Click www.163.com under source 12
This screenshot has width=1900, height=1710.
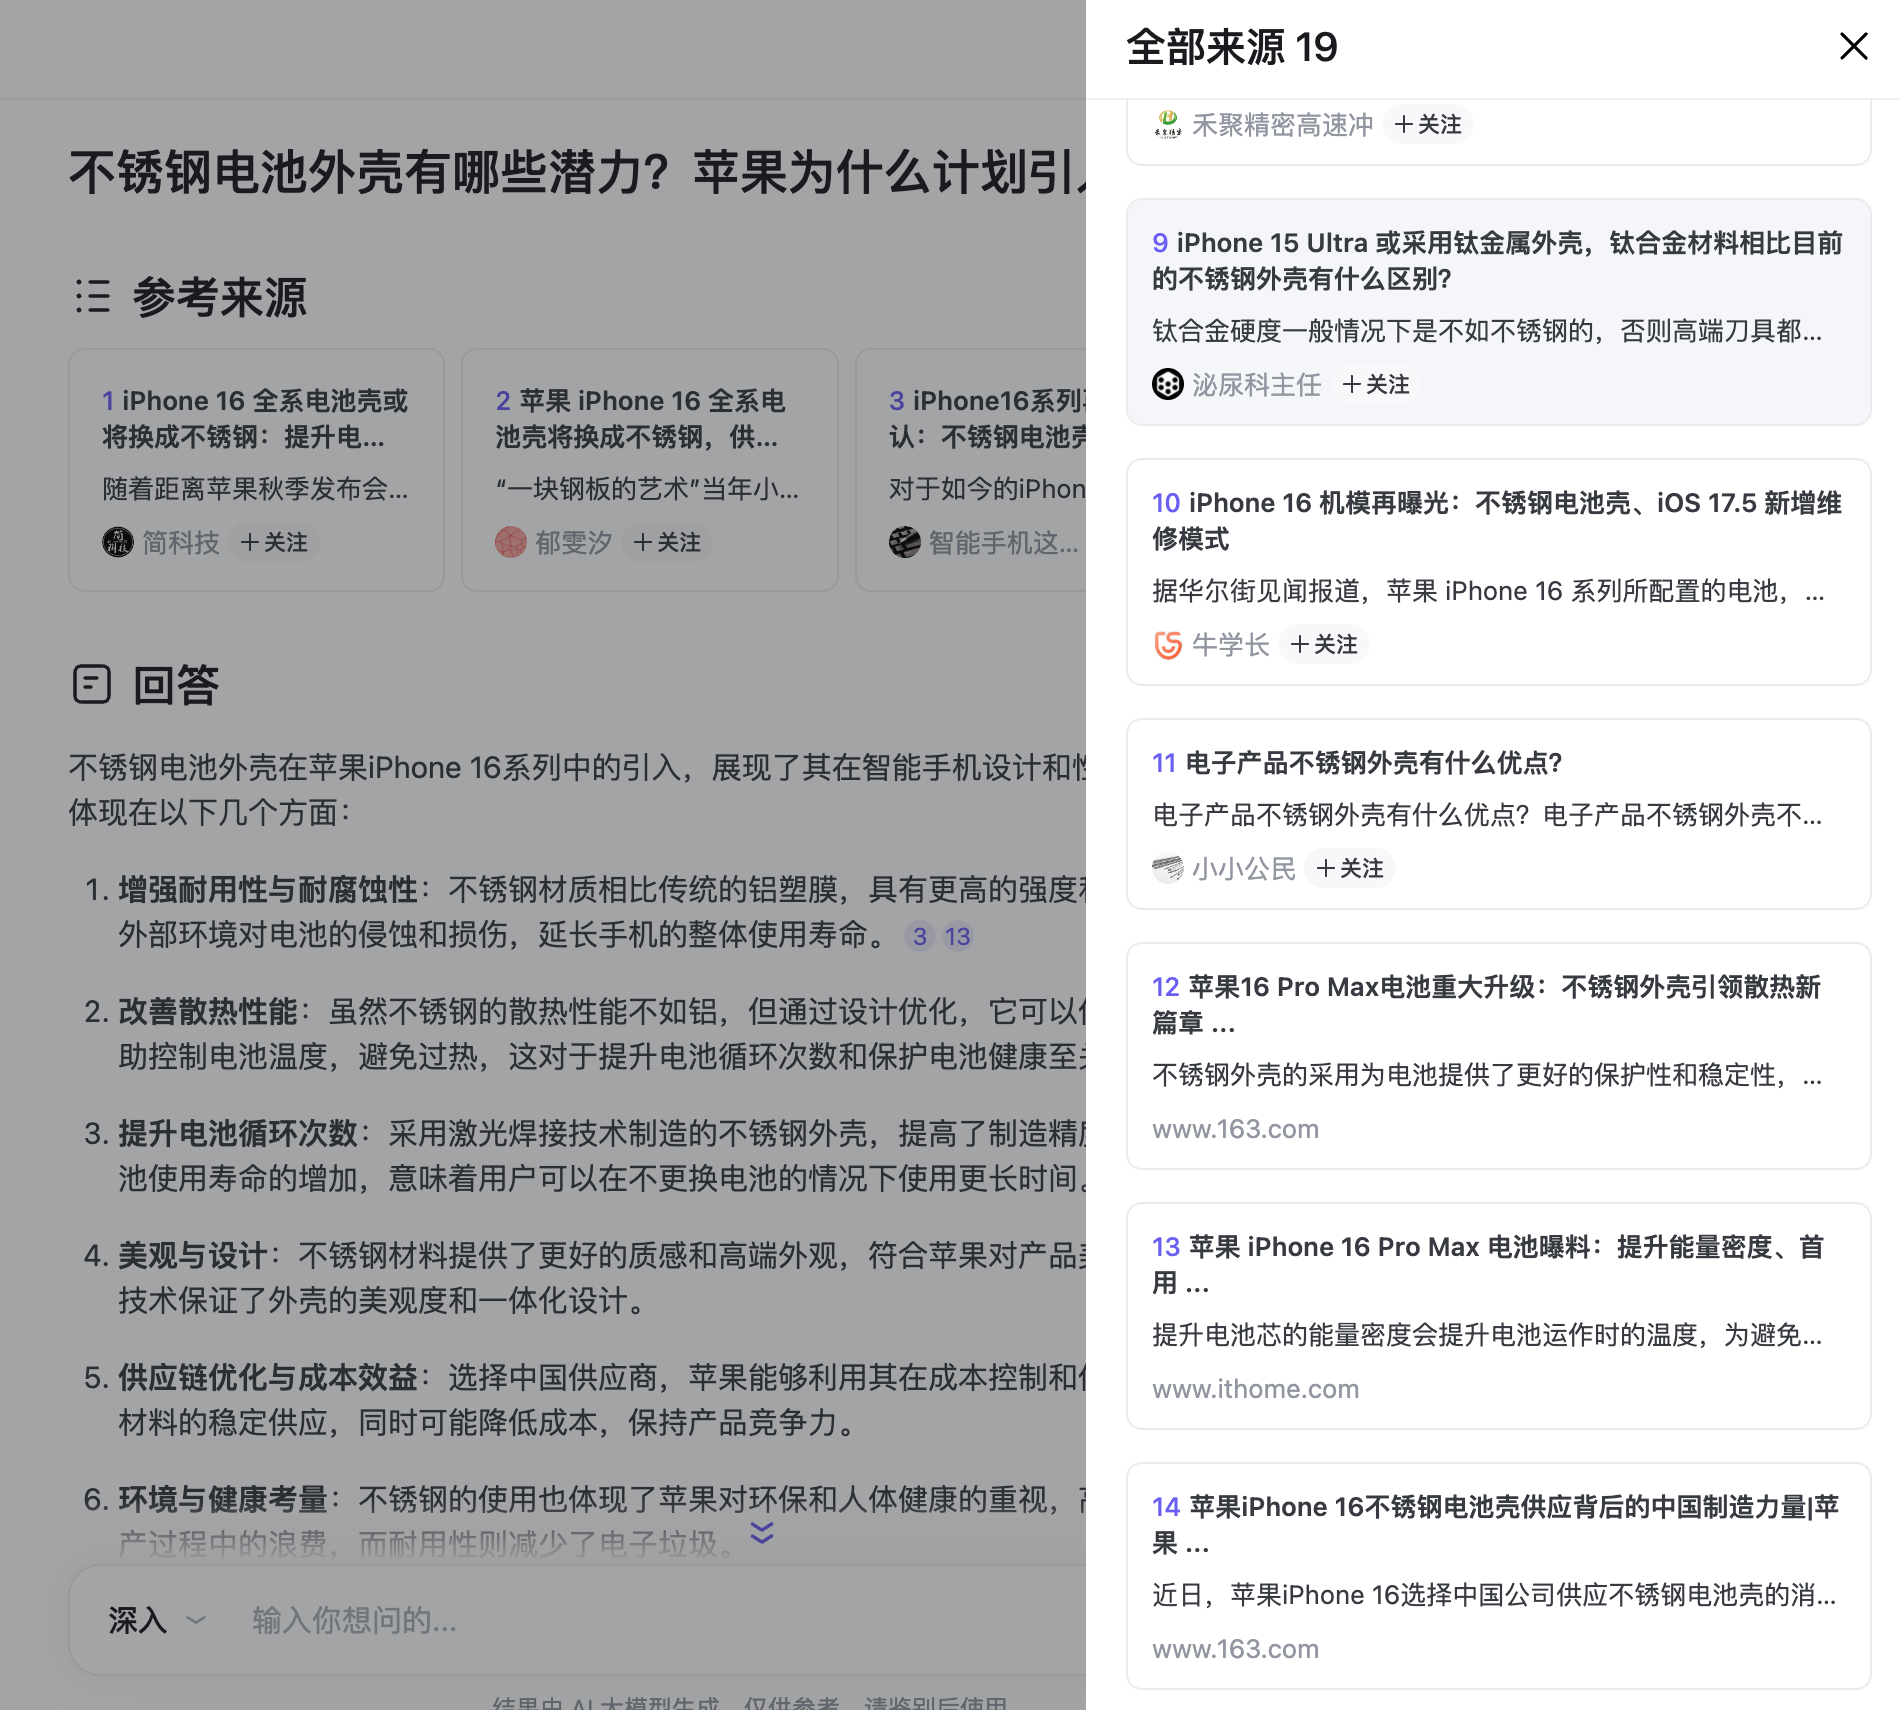pyautogui.click(x=1235, y=1129)
